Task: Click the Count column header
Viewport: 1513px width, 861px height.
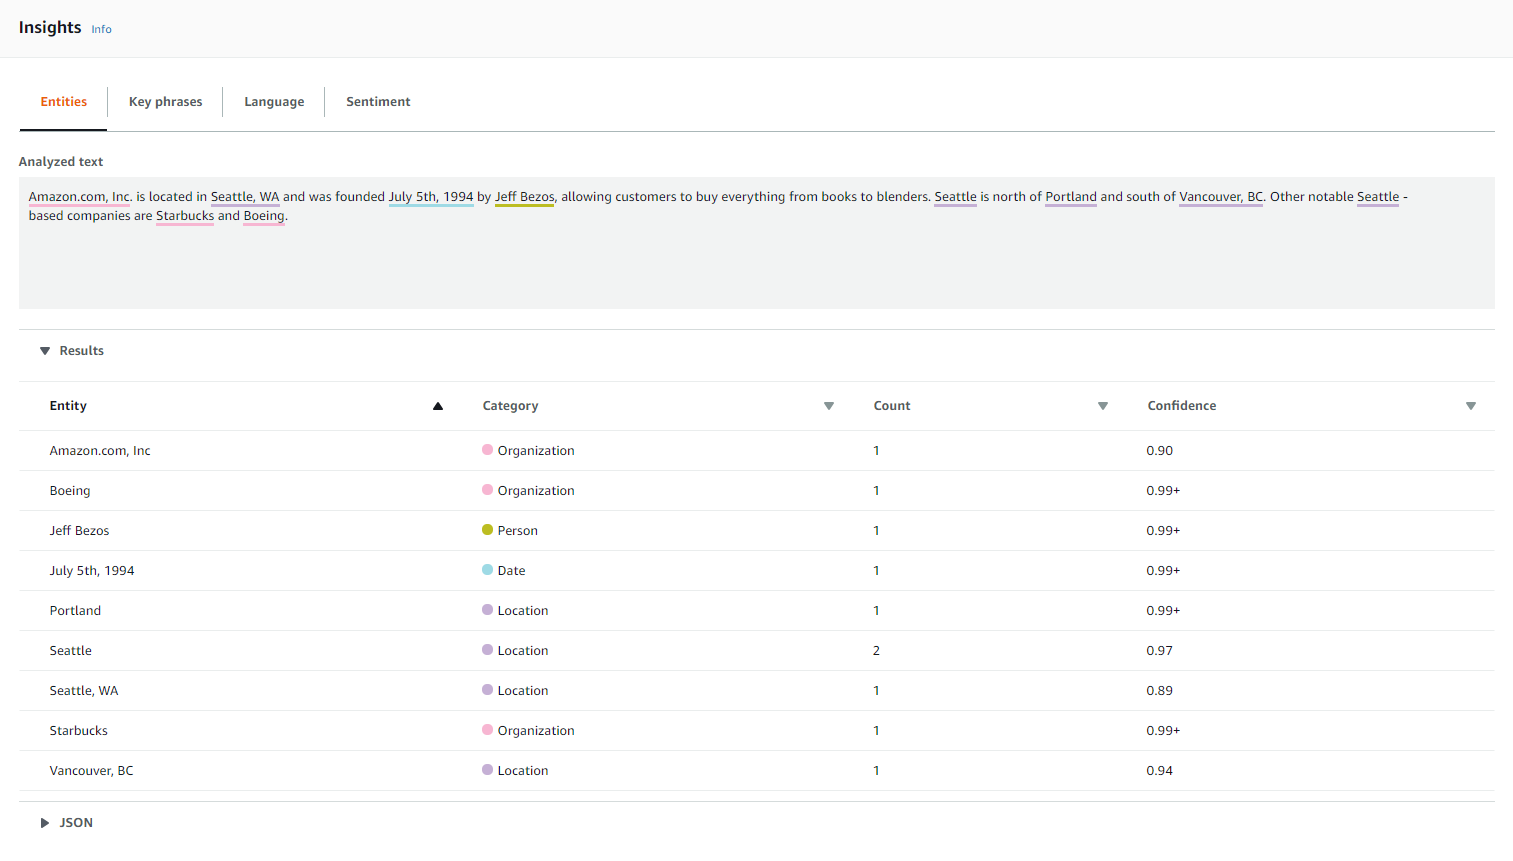Action: 892,406
